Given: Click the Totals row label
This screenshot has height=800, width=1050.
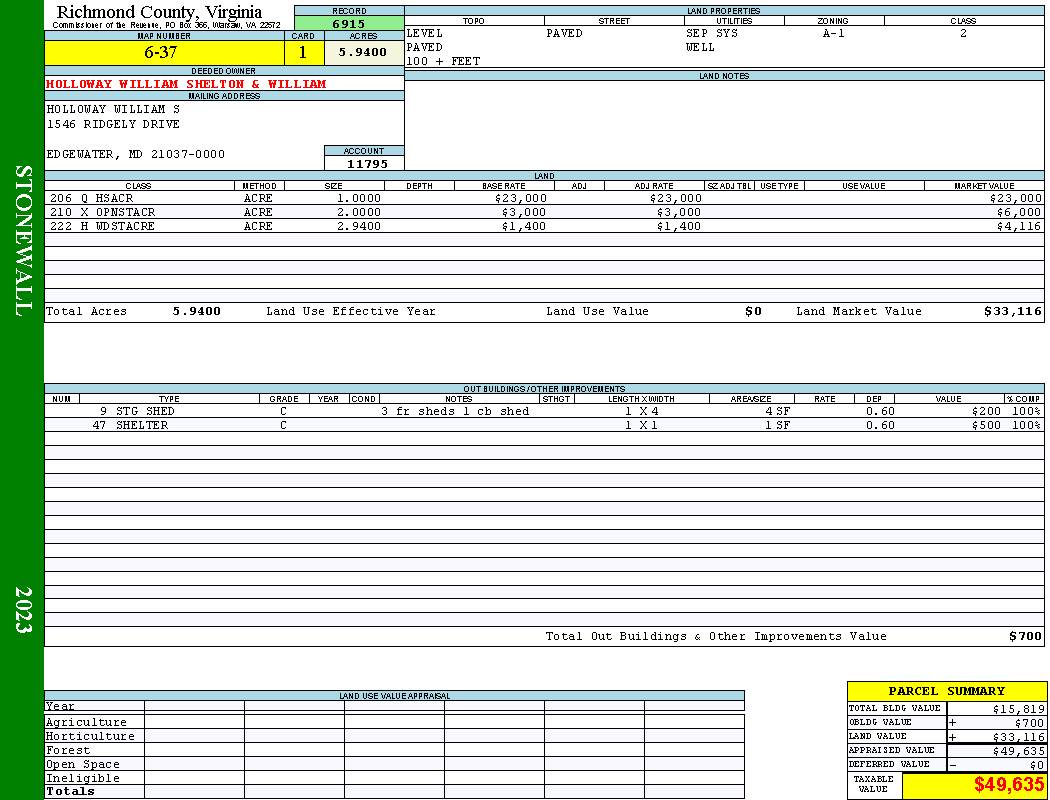Looking at the screenshot, I should point(70,791).
